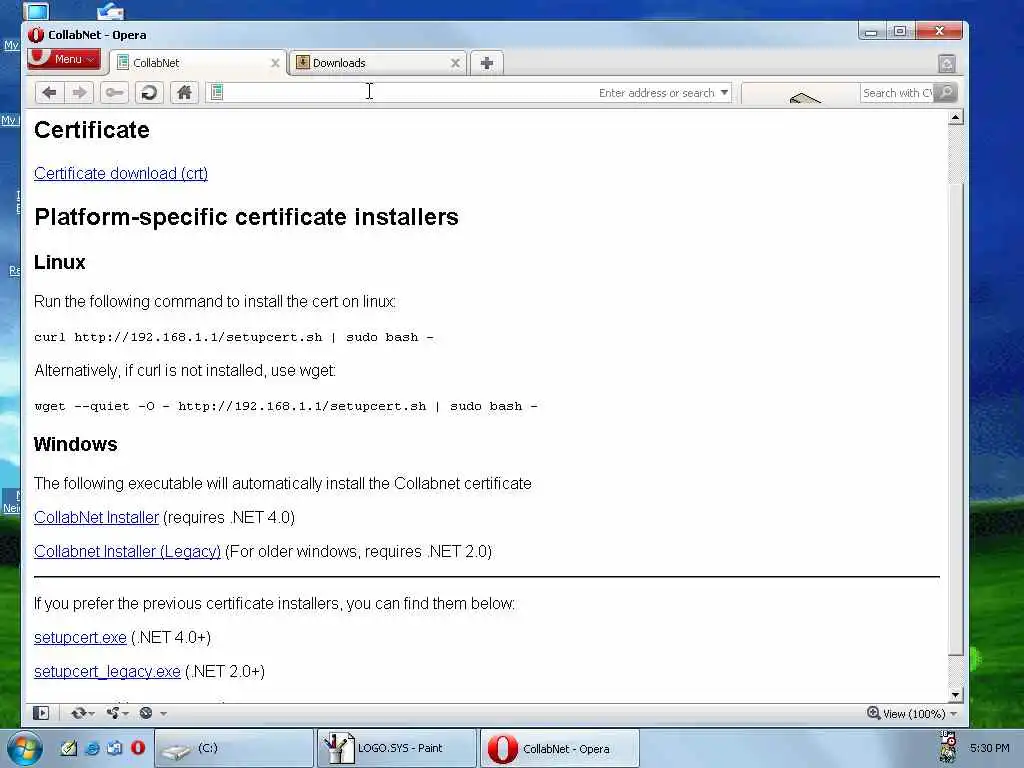Open Certificate download (crt) link
Viewport: 1024px width, 768px height.
click(x=121, y=174)
